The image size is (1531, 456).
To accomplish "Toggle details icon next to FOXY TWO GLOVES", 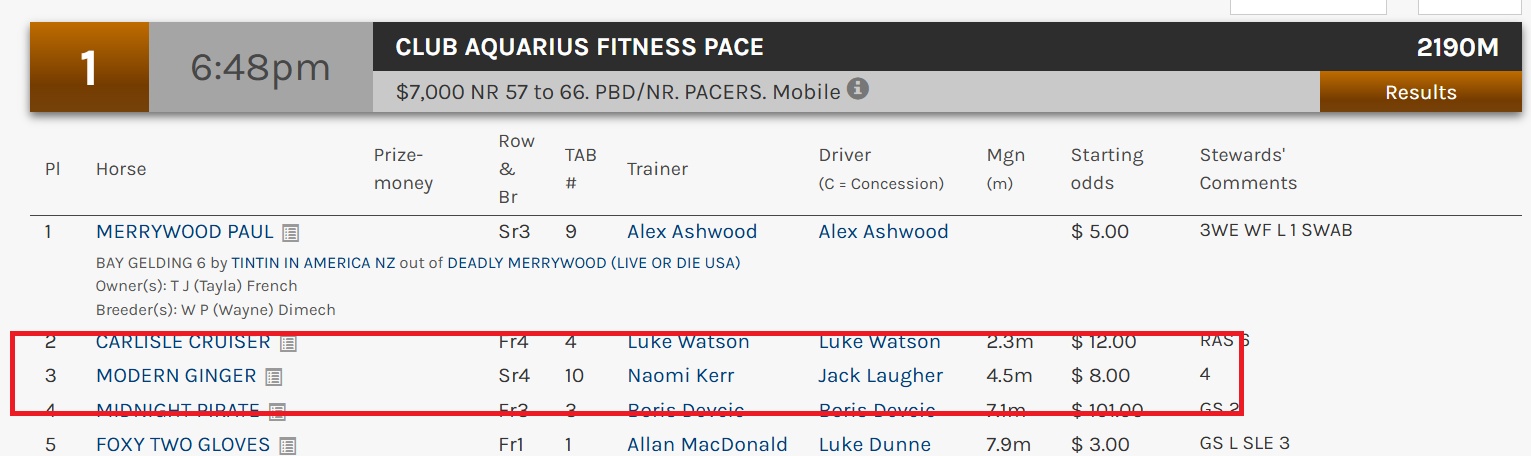I will [287, 445].
